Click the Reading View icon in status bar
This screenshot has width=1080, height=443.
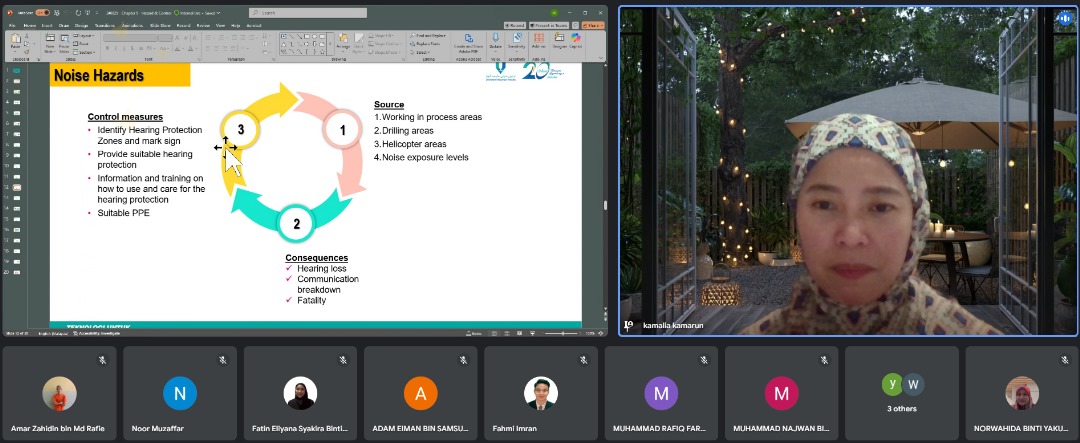pyautogui.click(x=519, y=333)
